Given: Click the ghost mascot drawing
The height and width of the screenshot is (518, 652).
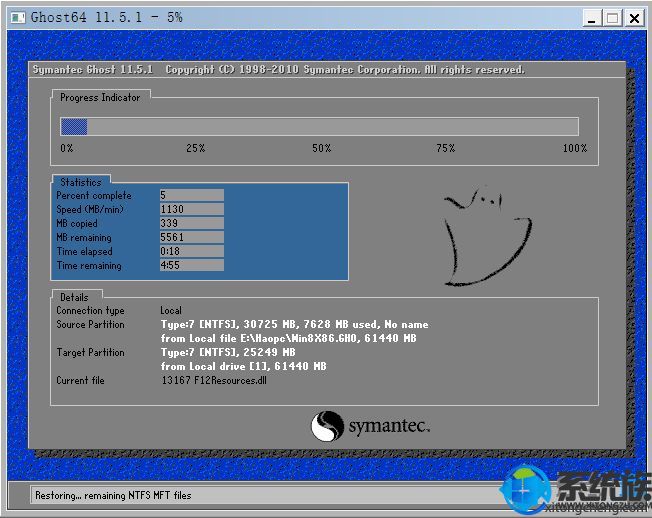Looking at the screenshot, I should point(487,237).
